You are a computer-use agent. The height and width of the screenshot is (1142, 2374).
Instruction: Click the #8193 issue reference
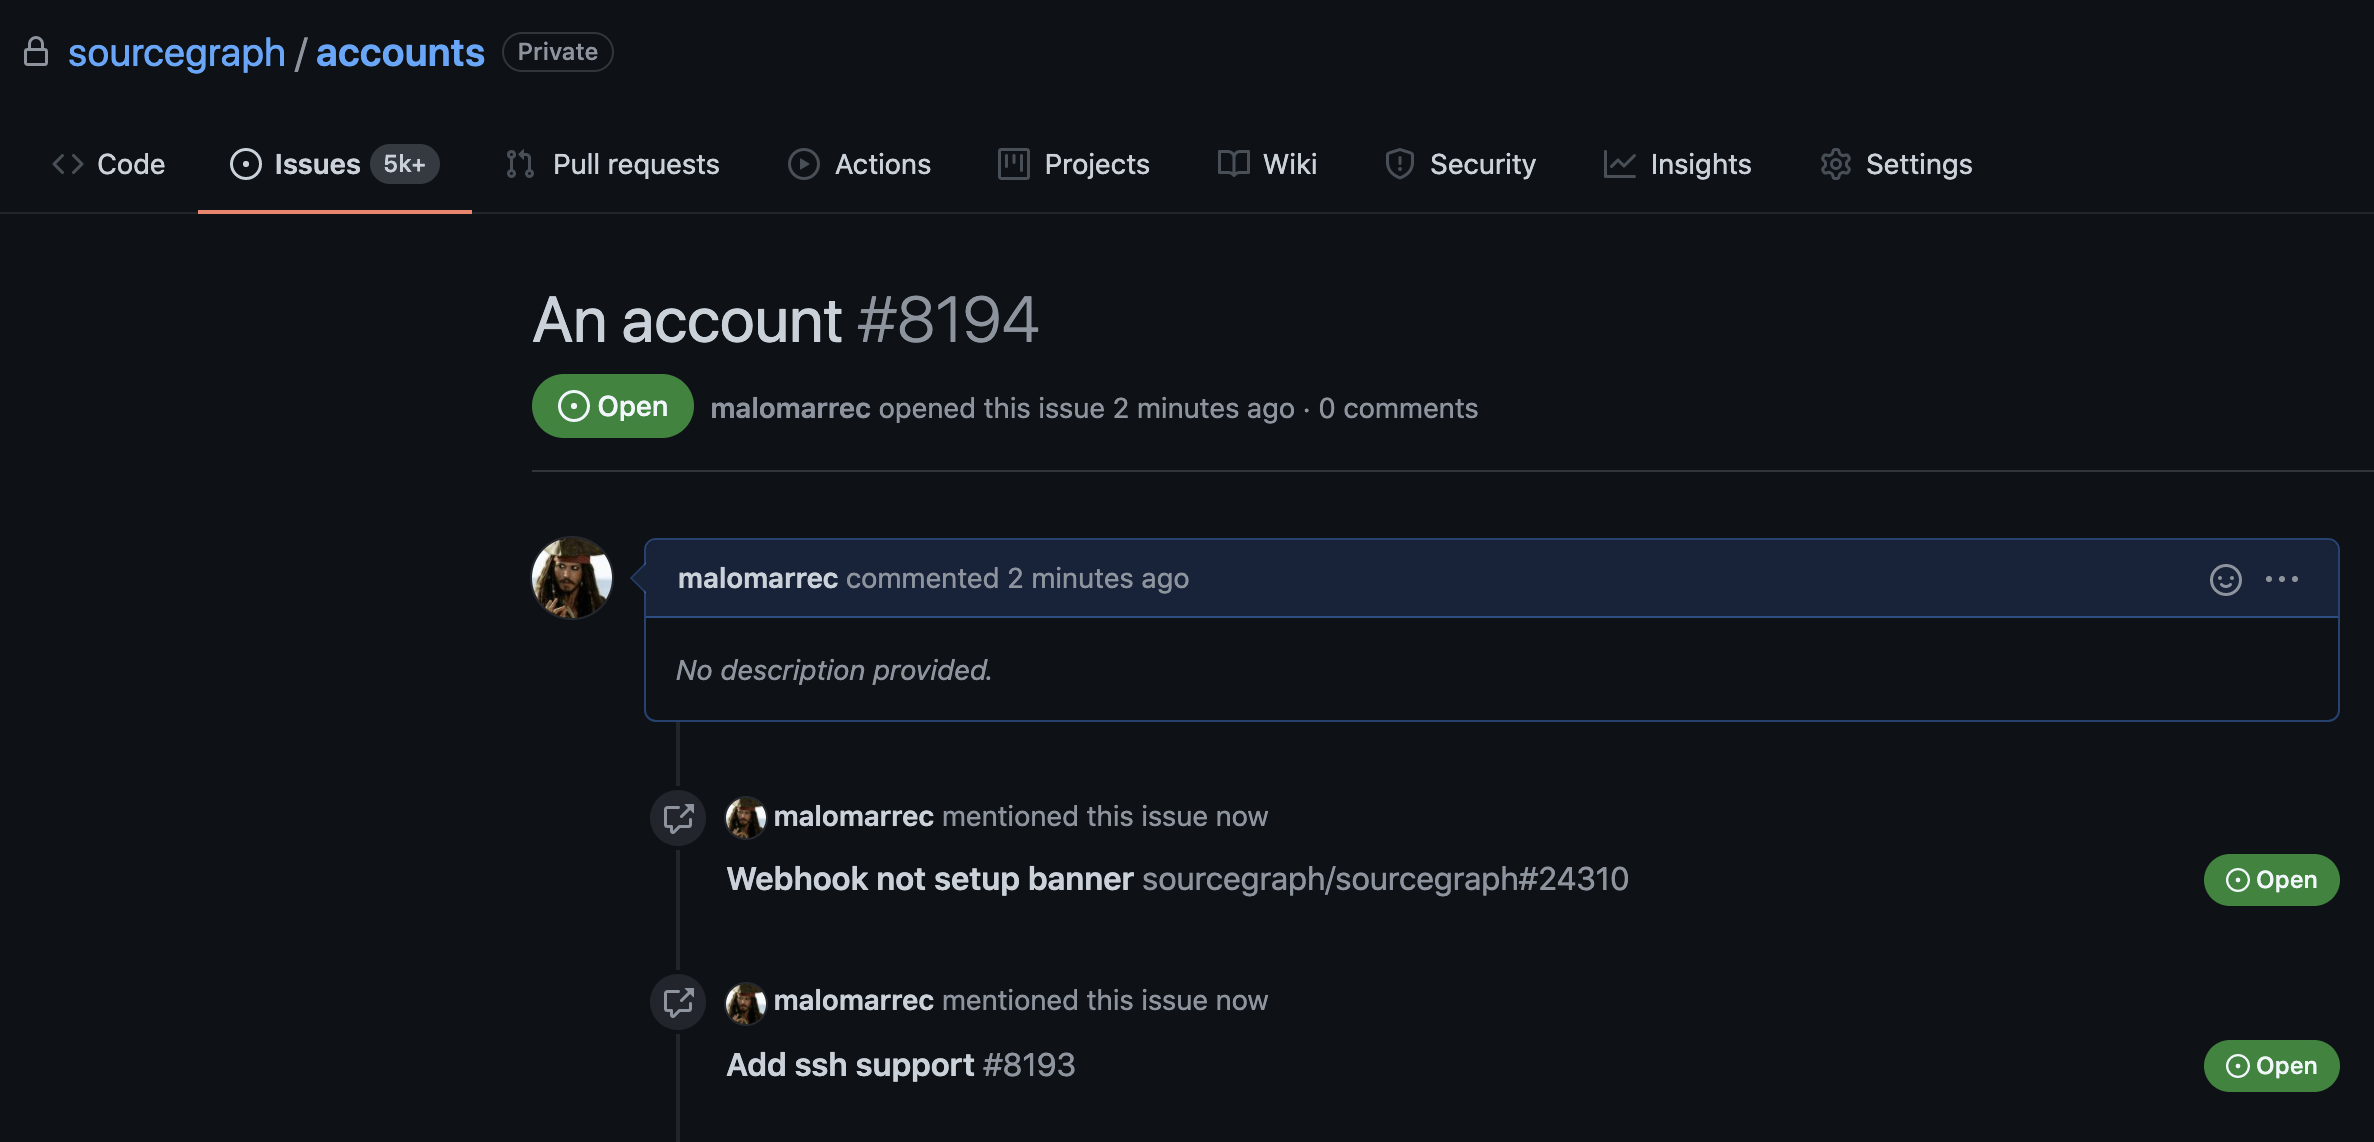click(1029, 1065)
